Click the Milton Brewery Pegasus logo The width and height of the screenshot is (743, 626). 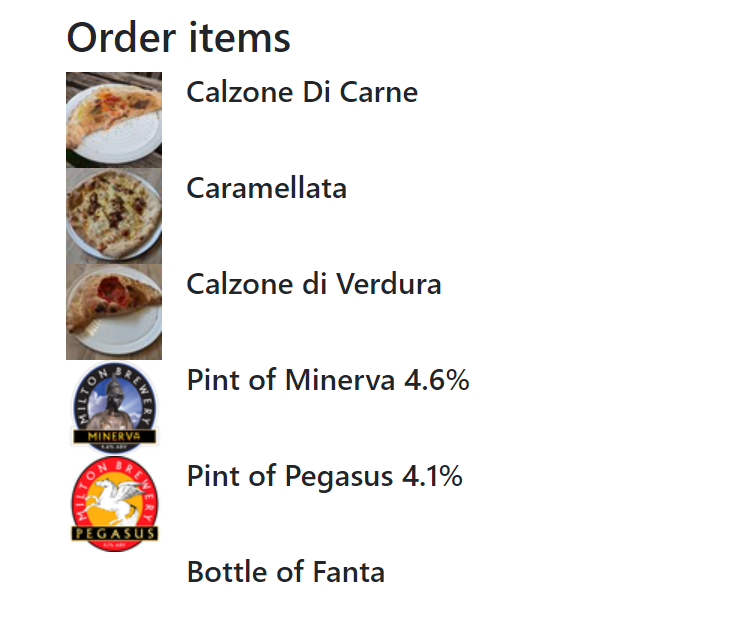pyautogui.click(x=114, y=503)
